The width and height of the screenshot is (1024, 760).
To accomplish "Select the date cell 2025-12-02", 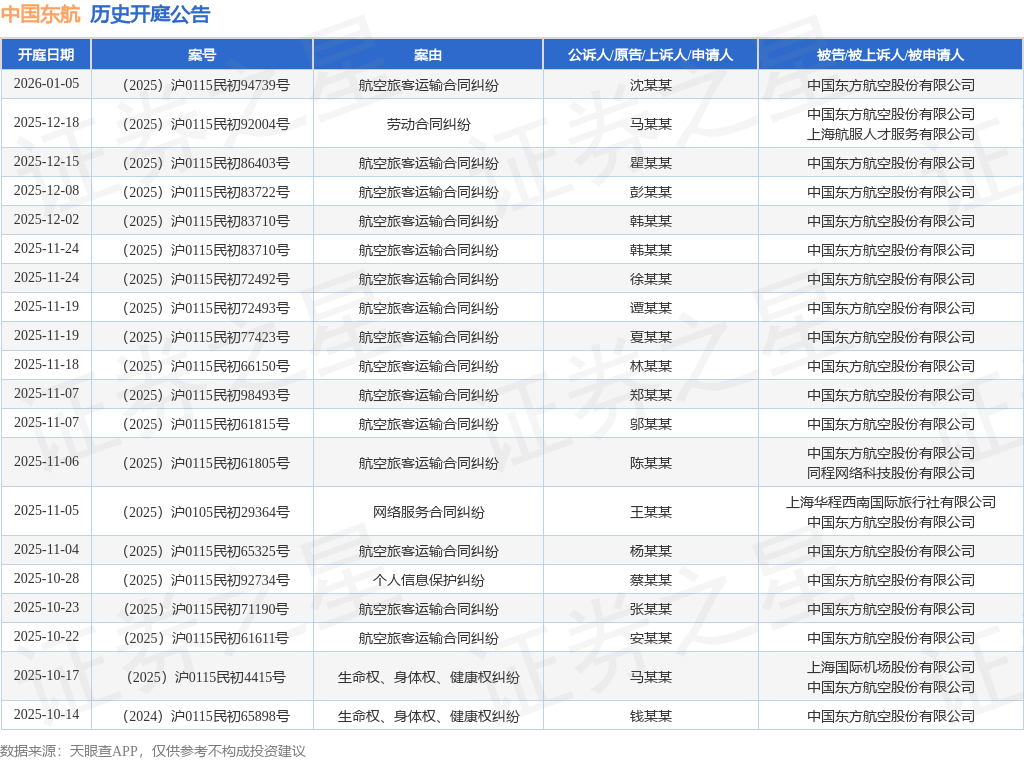I will (x=46, y=219).
